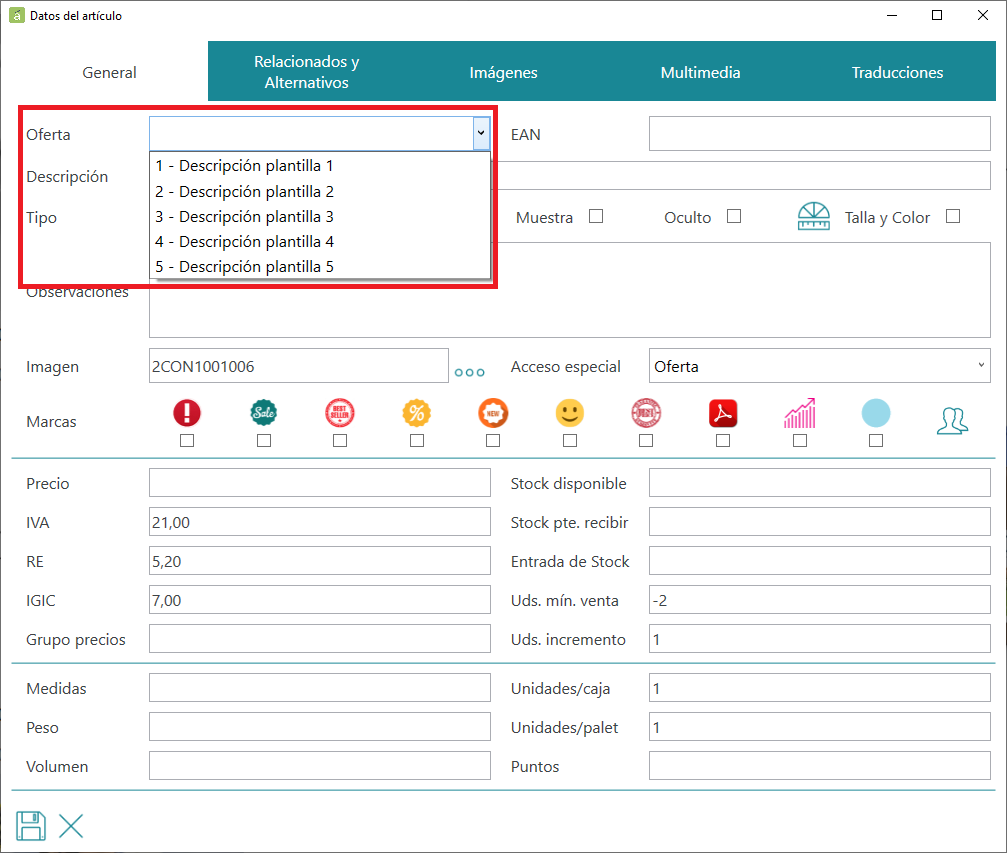Viewport: 1007px width, 853px height.
Task: Click the teal X cancel icon
Action: (x=71, y=826)
